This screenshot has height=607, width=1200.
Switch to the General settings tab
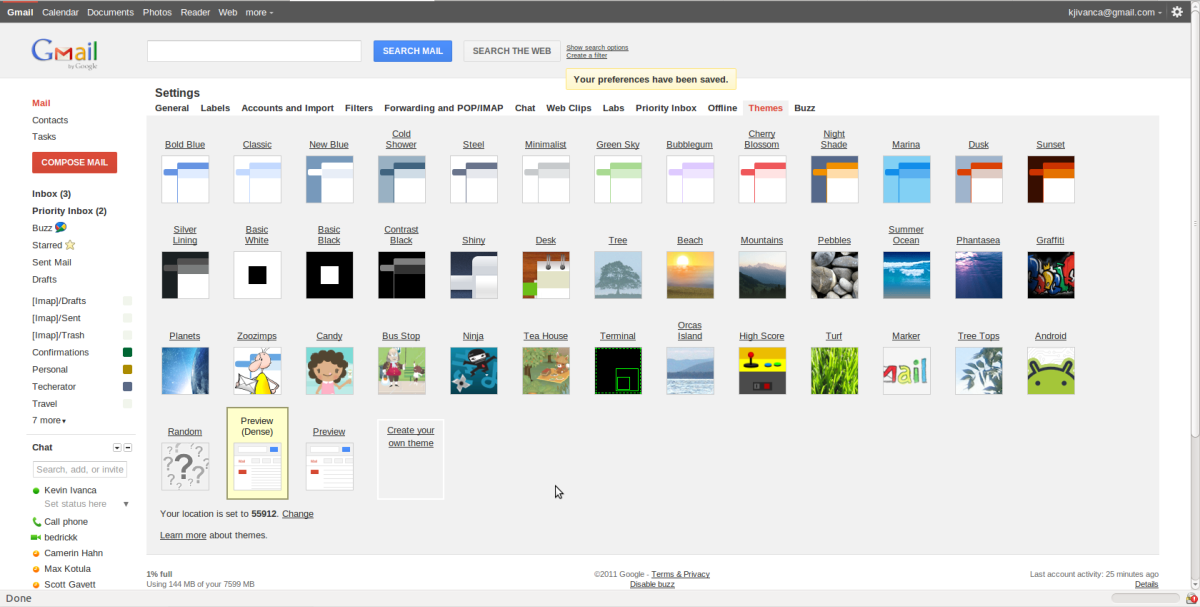click(172, 108)
